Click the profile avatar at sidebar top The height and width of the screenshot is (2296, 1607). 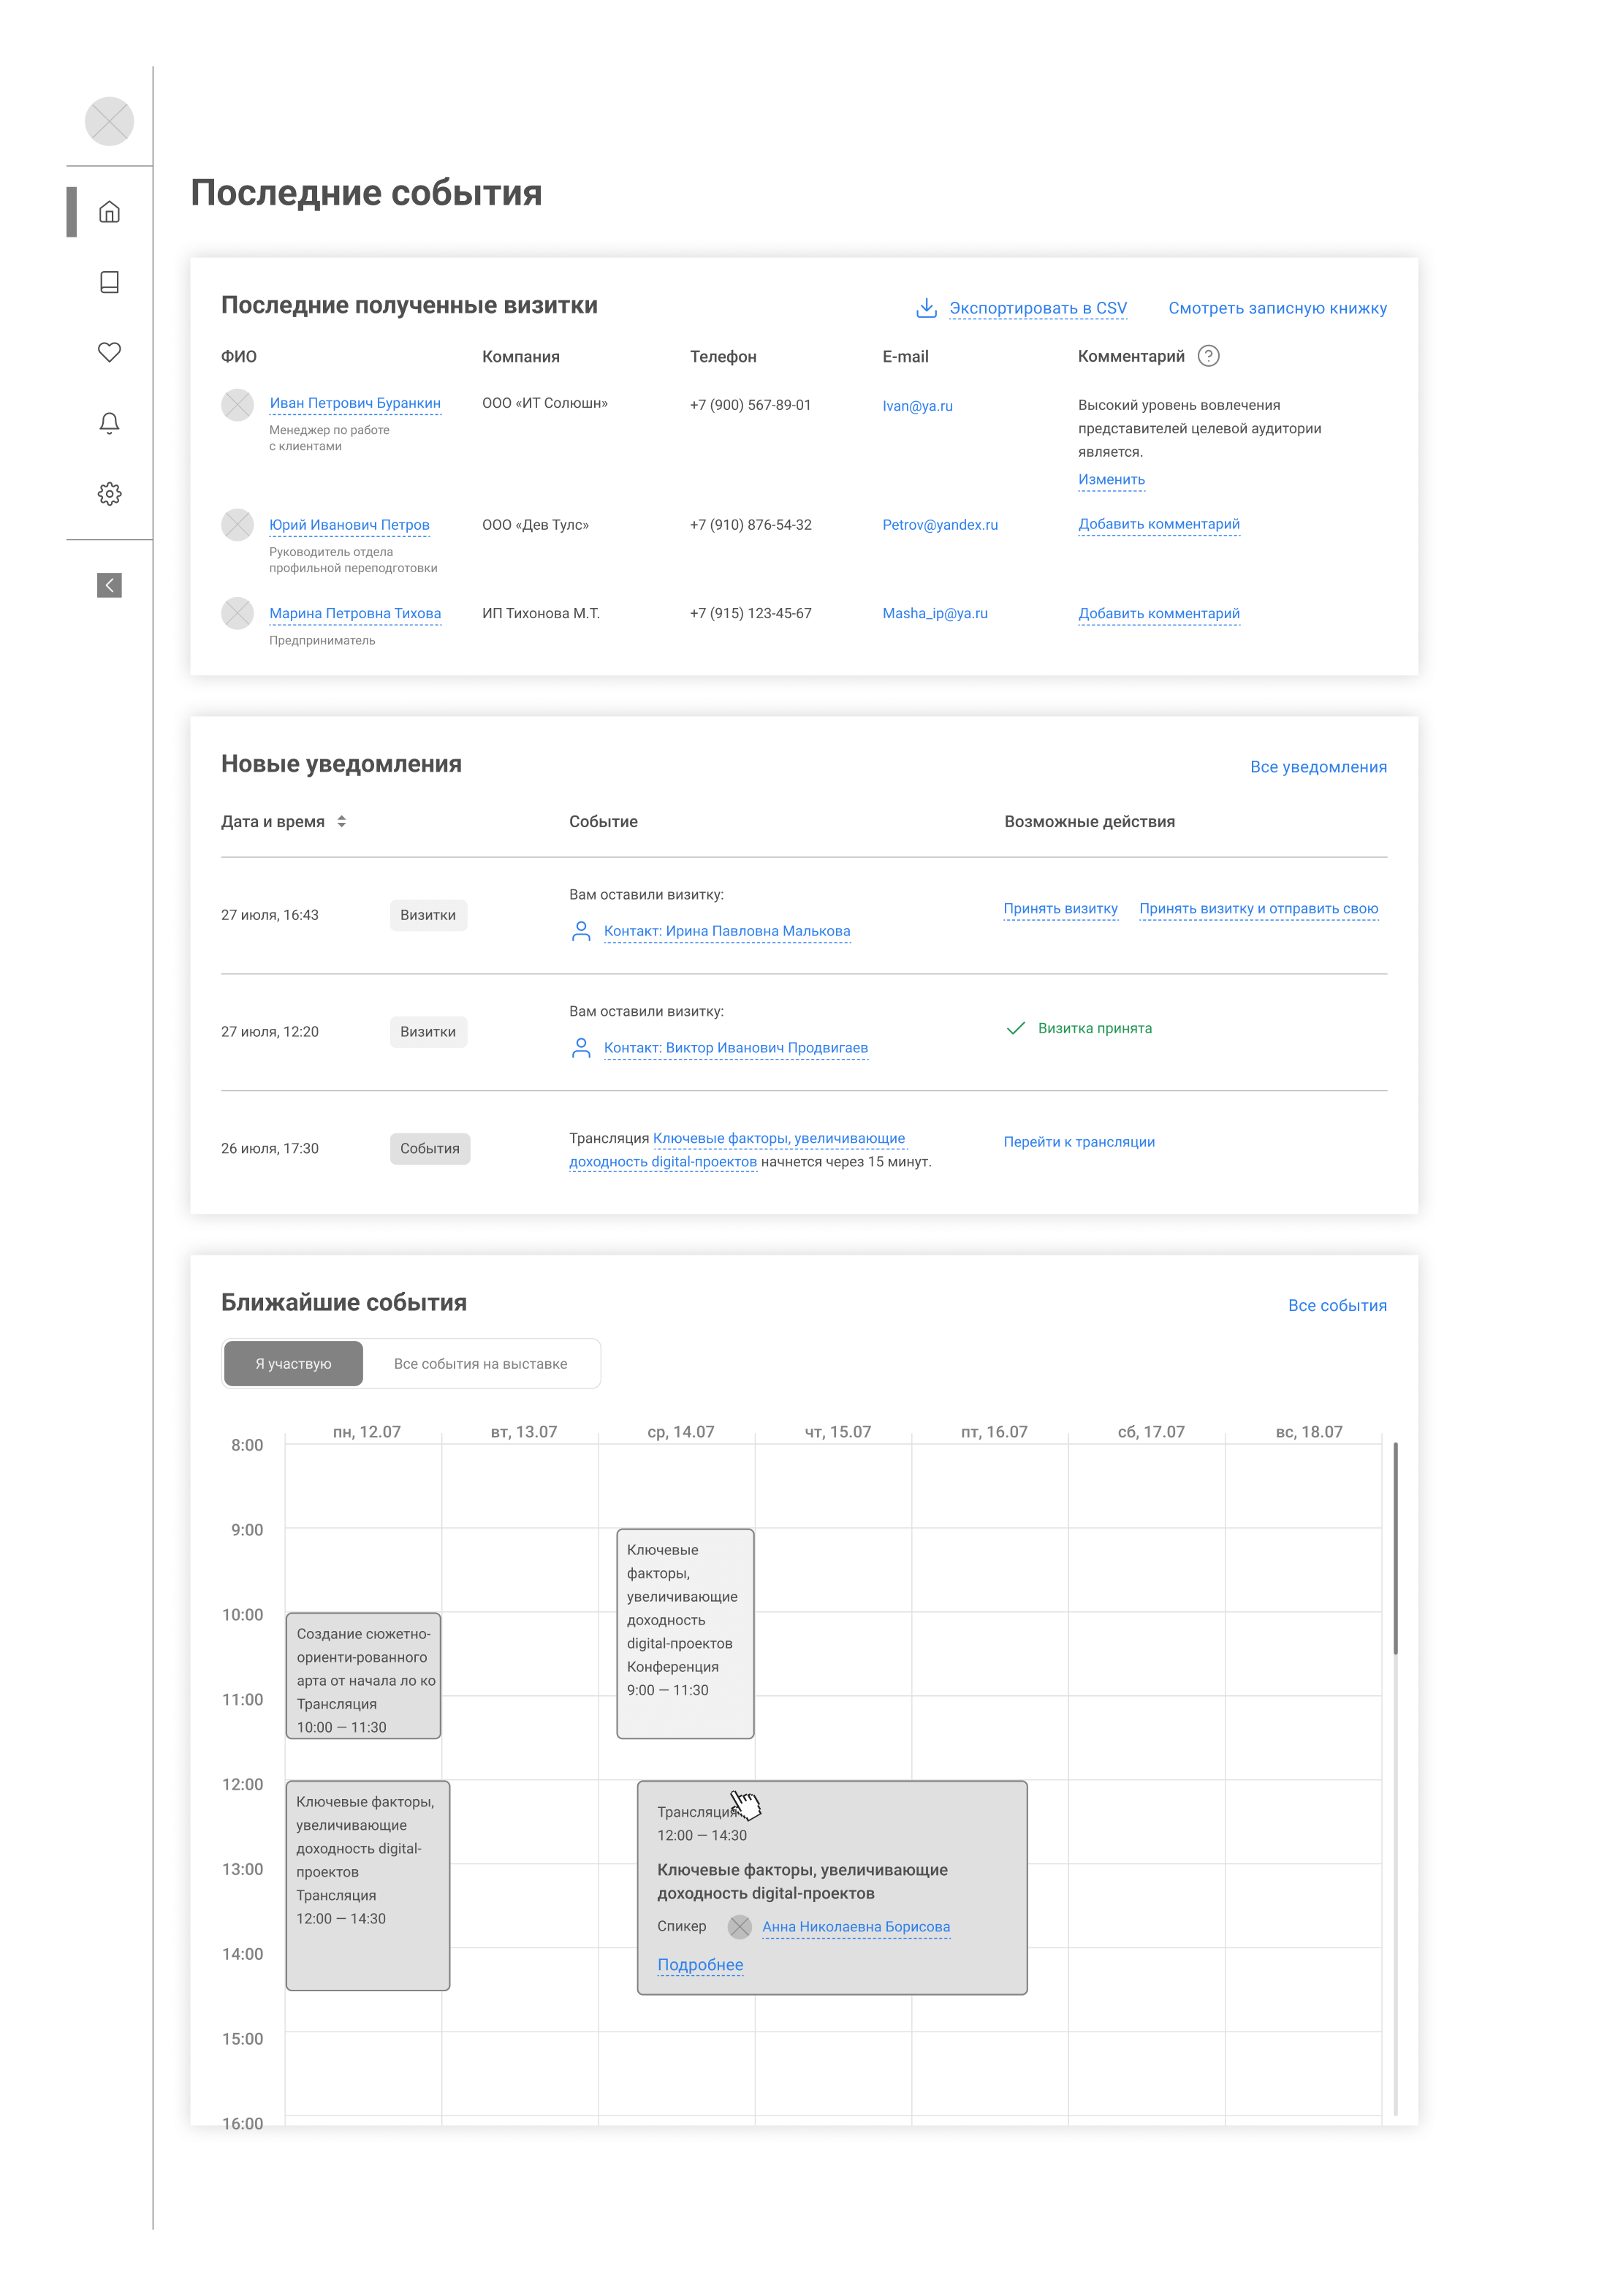point(110,122)
